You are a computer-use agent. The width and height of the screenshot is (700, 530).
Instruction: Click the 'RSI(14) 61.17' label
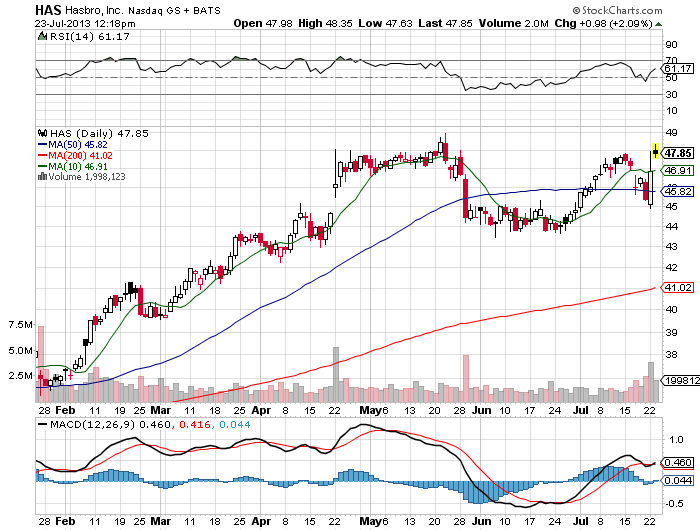point(89,37)
